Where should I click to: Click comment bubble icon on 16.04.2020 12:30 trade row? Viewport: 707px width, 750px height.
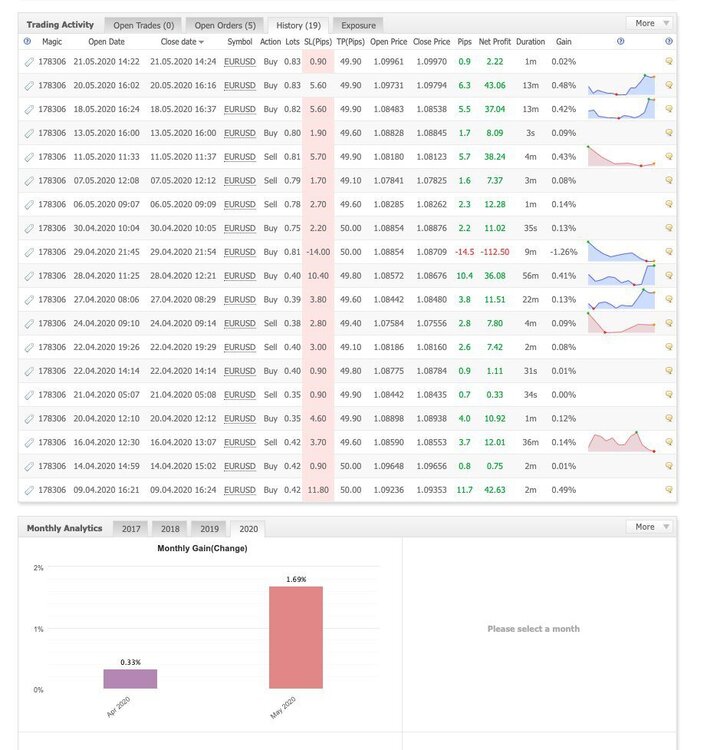669,442
